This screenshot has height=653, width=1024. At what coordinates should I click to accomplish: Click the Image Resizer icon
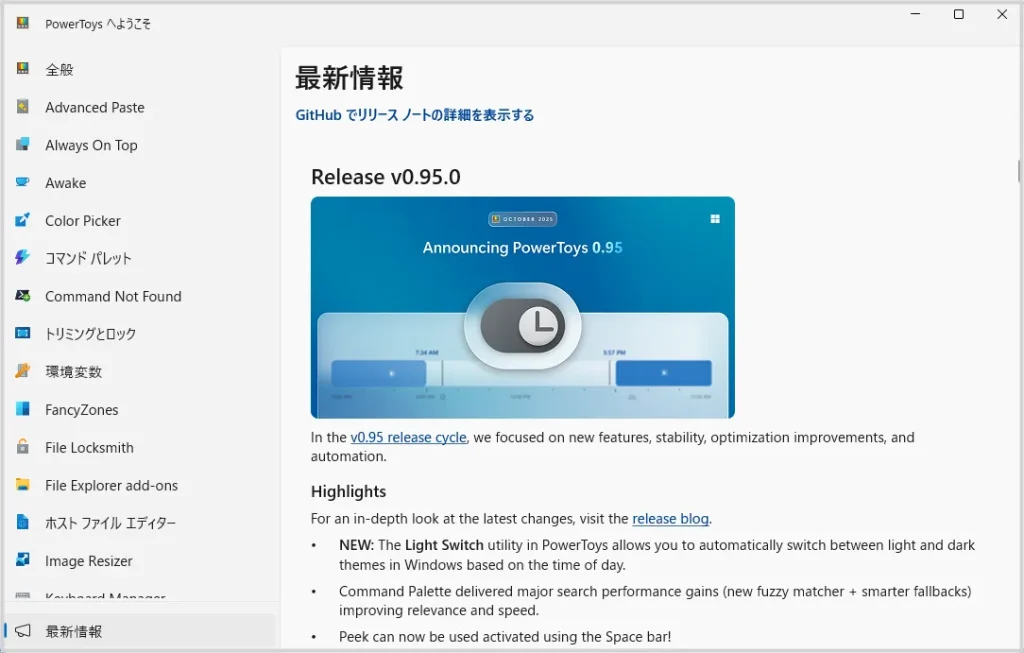pos(23,561)
